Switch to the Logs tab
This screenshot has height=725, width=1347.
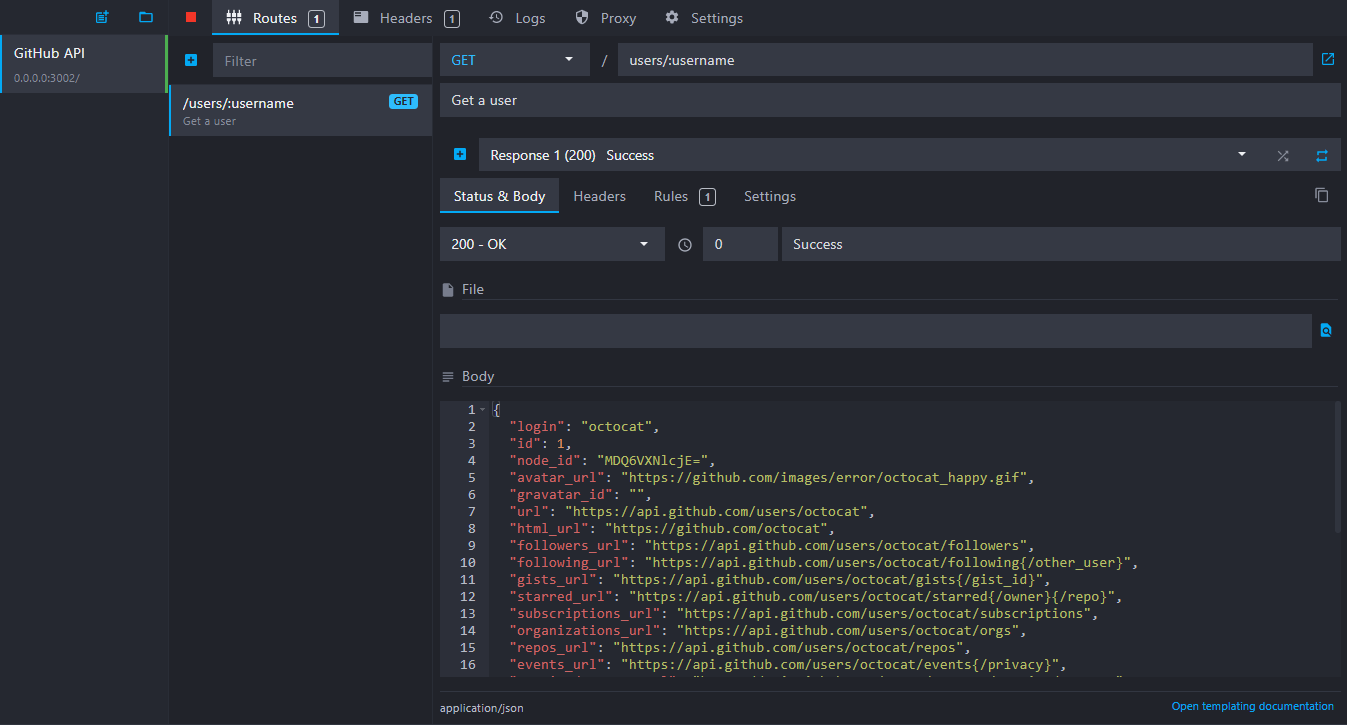[517, 18]
